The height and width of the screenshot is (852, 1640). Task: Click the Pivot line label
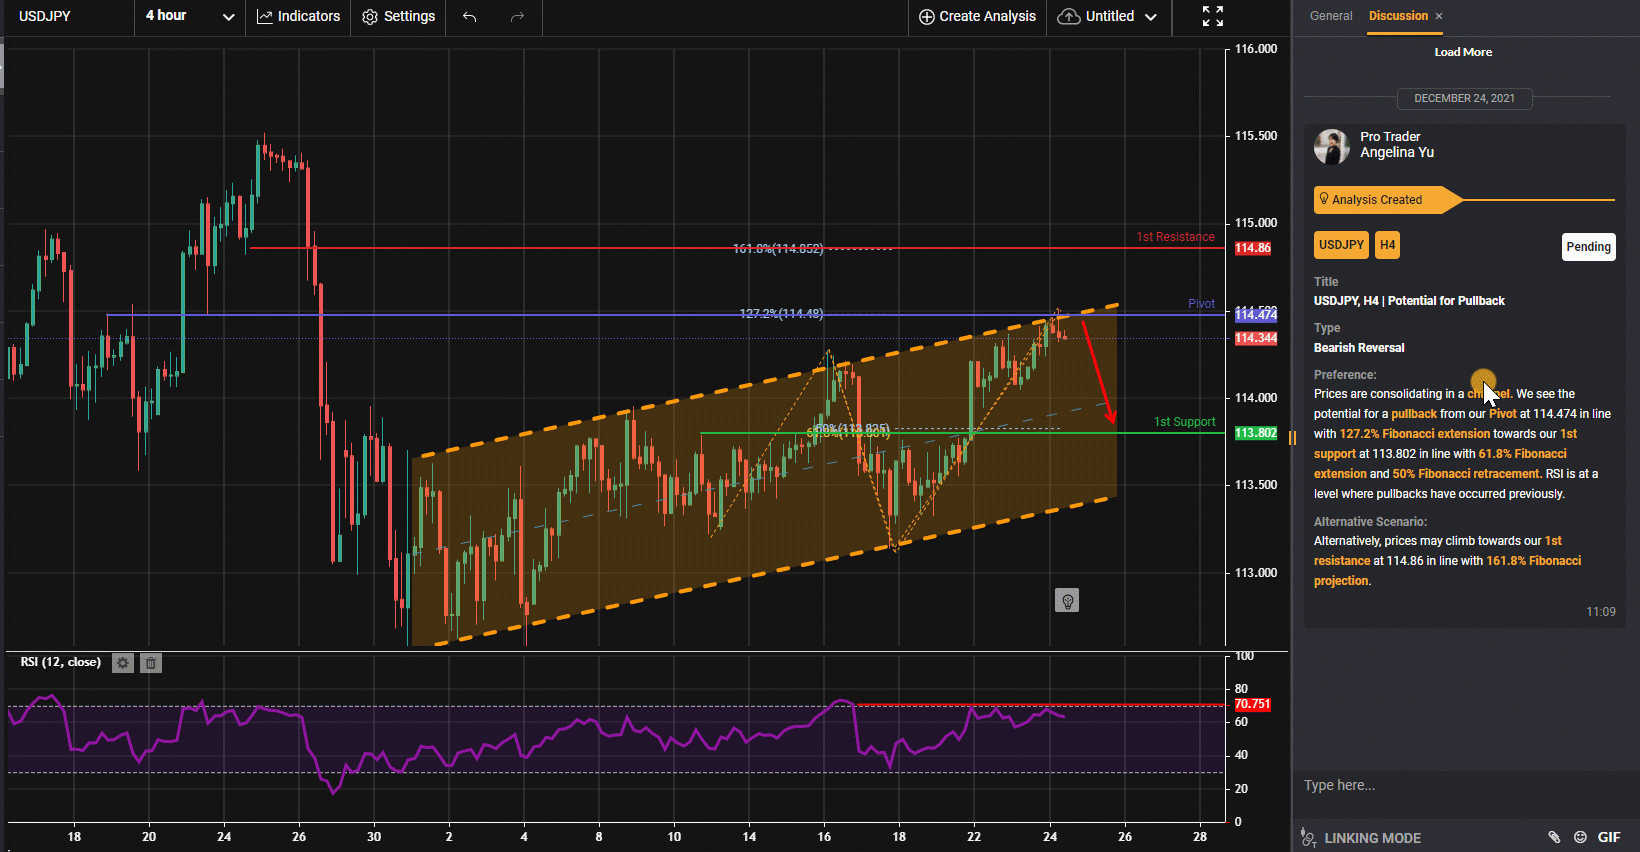[1201, 304]
